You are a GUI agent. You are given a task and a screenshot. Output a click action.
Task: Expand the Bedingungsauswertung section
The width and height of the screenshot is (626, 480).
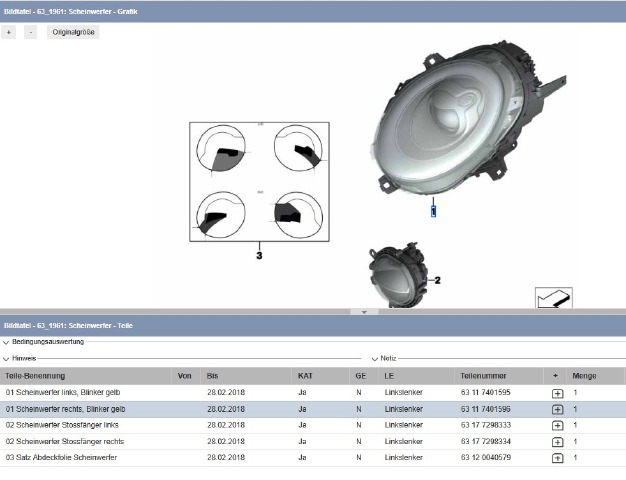(6, 343)
